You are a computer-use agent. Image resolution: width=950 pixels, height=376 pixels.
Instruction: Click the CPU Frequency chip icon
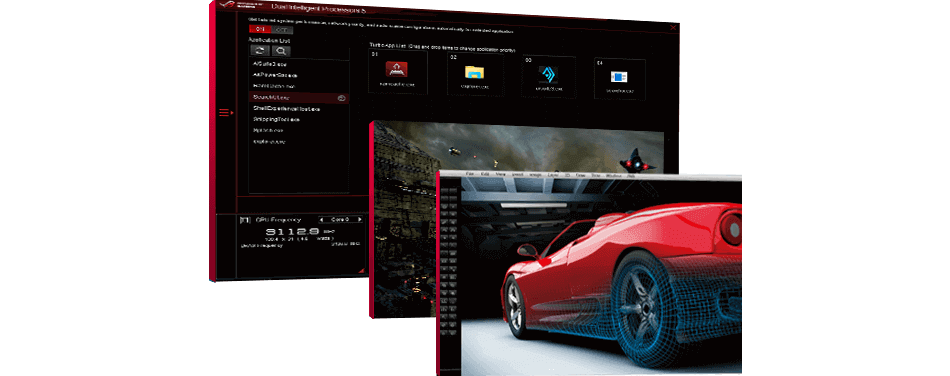tap(245, 220)
